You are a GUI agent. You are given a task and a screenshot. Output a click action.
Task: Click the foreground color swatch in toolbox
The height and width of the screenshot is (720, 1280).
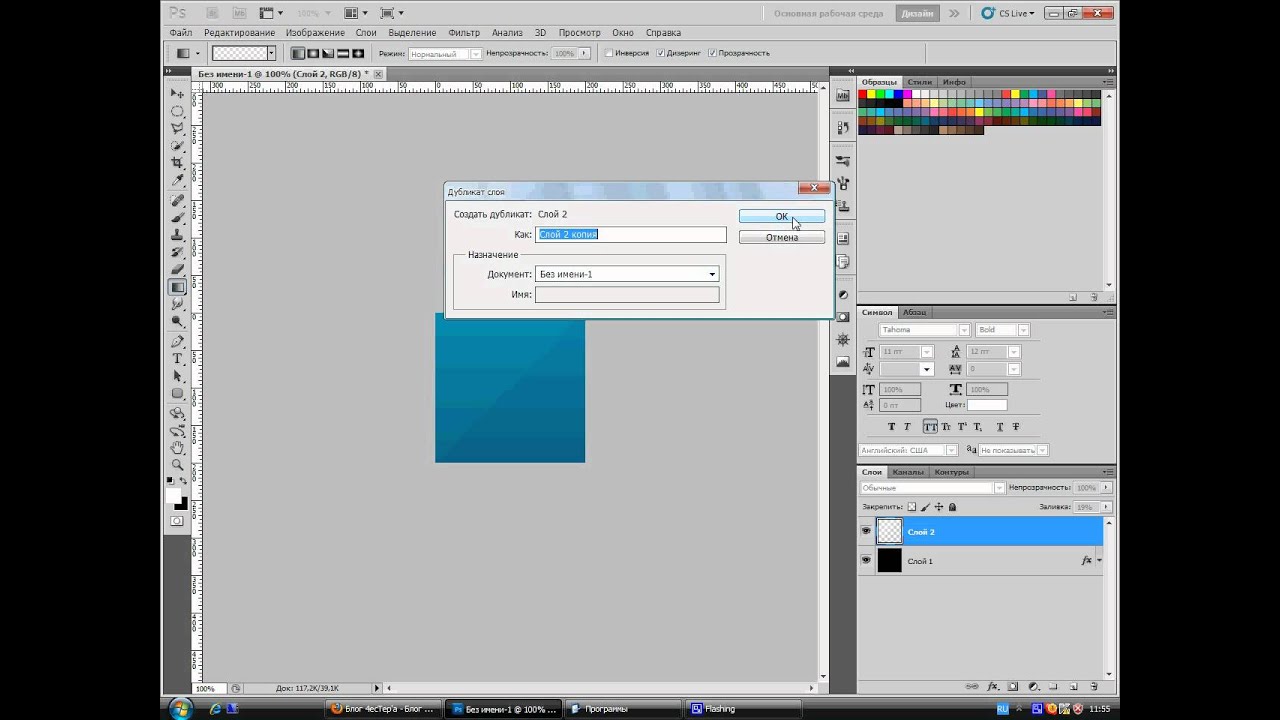click(x=174, y=495)
